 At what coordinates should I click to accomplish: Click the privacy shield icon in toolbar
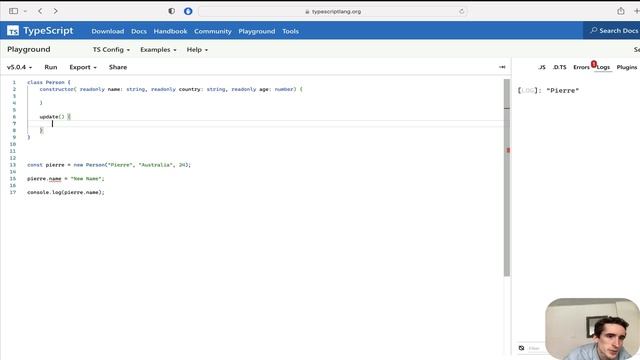pos(171,11)
